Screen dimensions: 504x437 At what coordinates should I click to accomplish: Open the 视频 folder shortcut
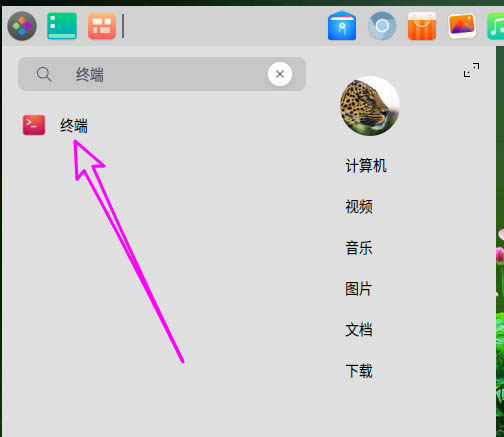(x=359, y=207)
